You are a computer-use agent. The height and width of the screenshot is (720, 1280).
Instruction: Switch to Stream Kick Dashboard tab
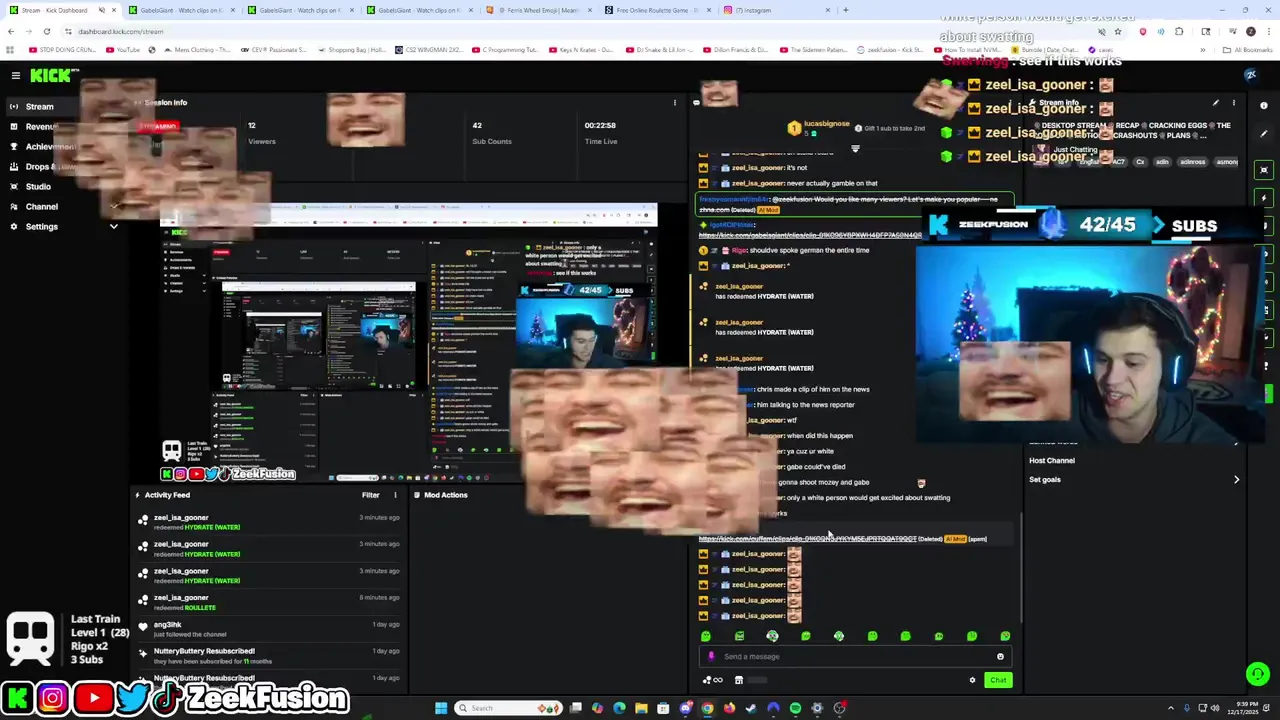point(60,10)
